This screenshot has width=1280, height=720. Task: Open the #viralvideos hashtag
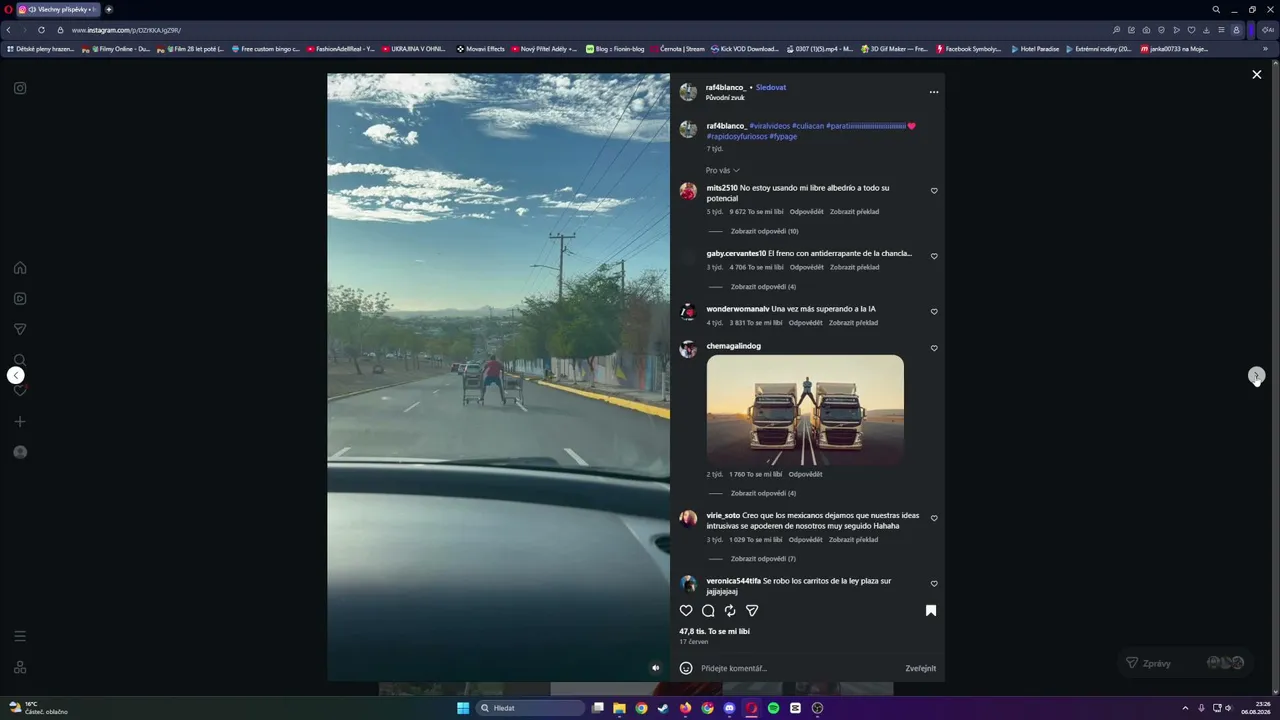(769, 126)
